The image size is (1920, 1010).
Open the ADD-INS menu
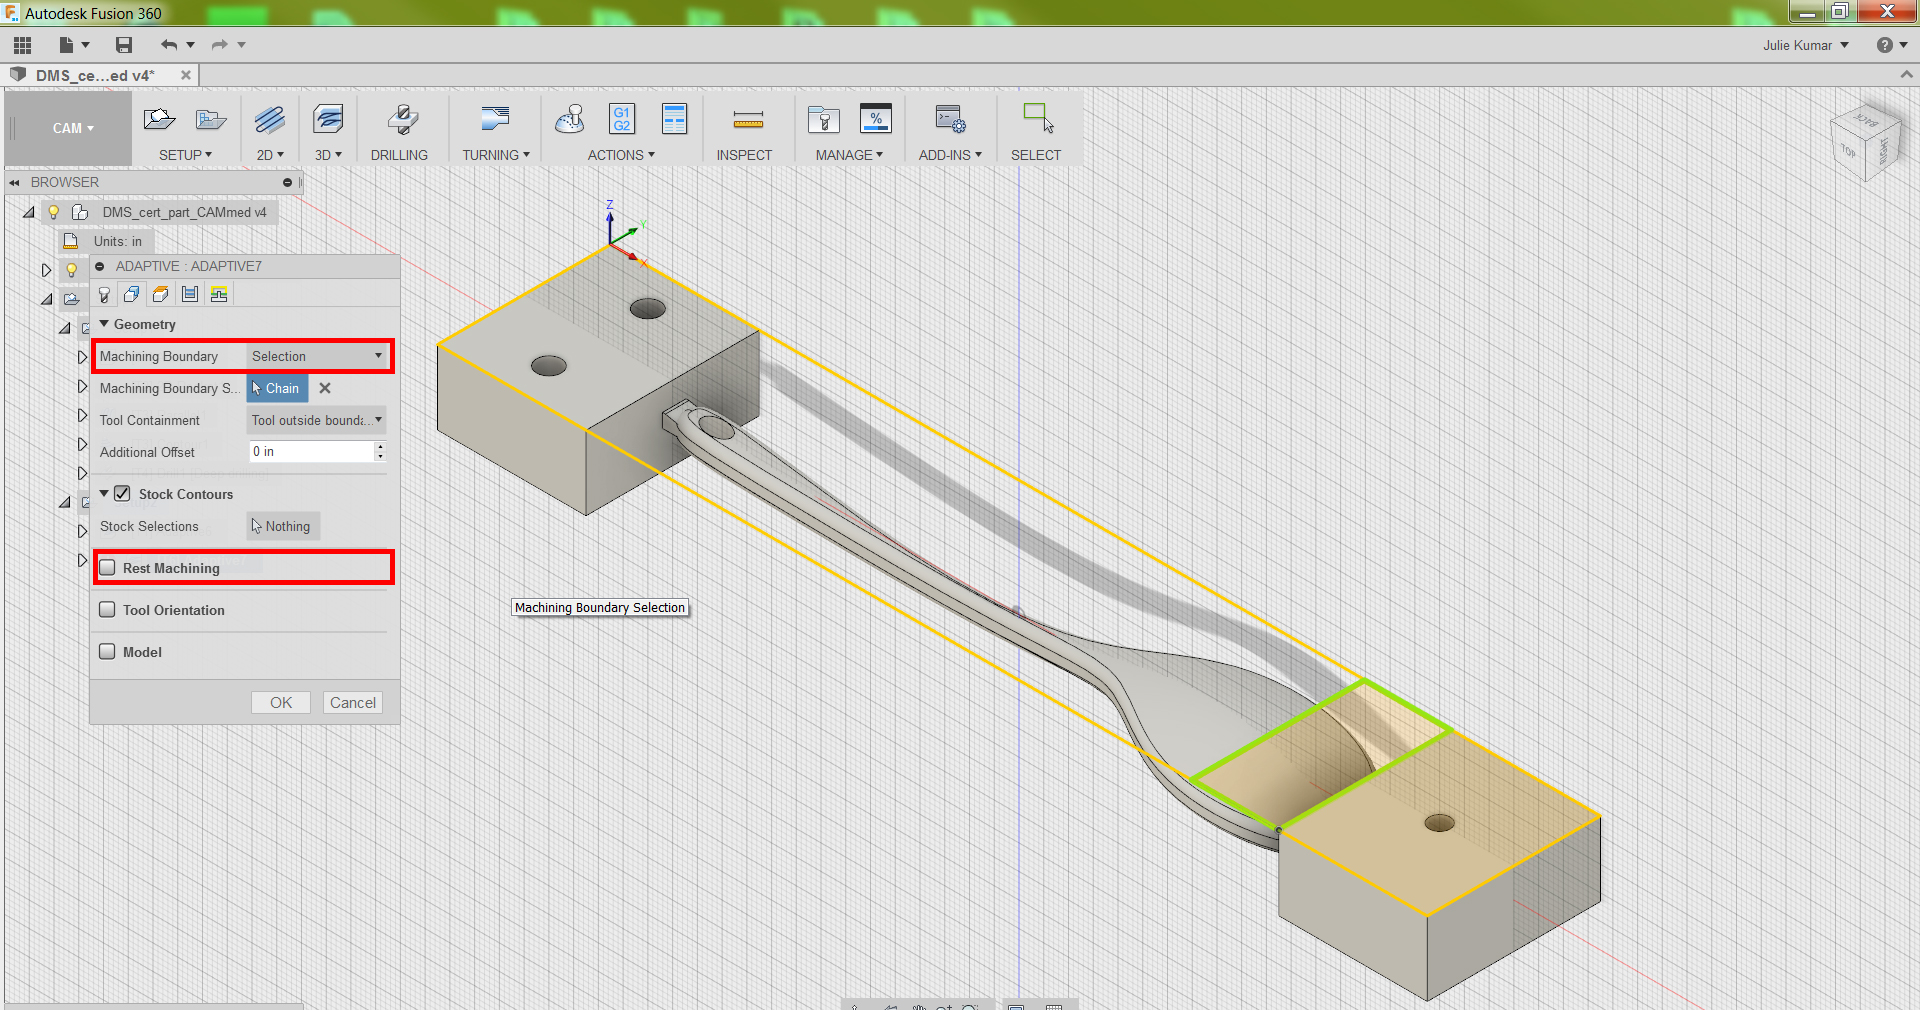pos(950,155)
